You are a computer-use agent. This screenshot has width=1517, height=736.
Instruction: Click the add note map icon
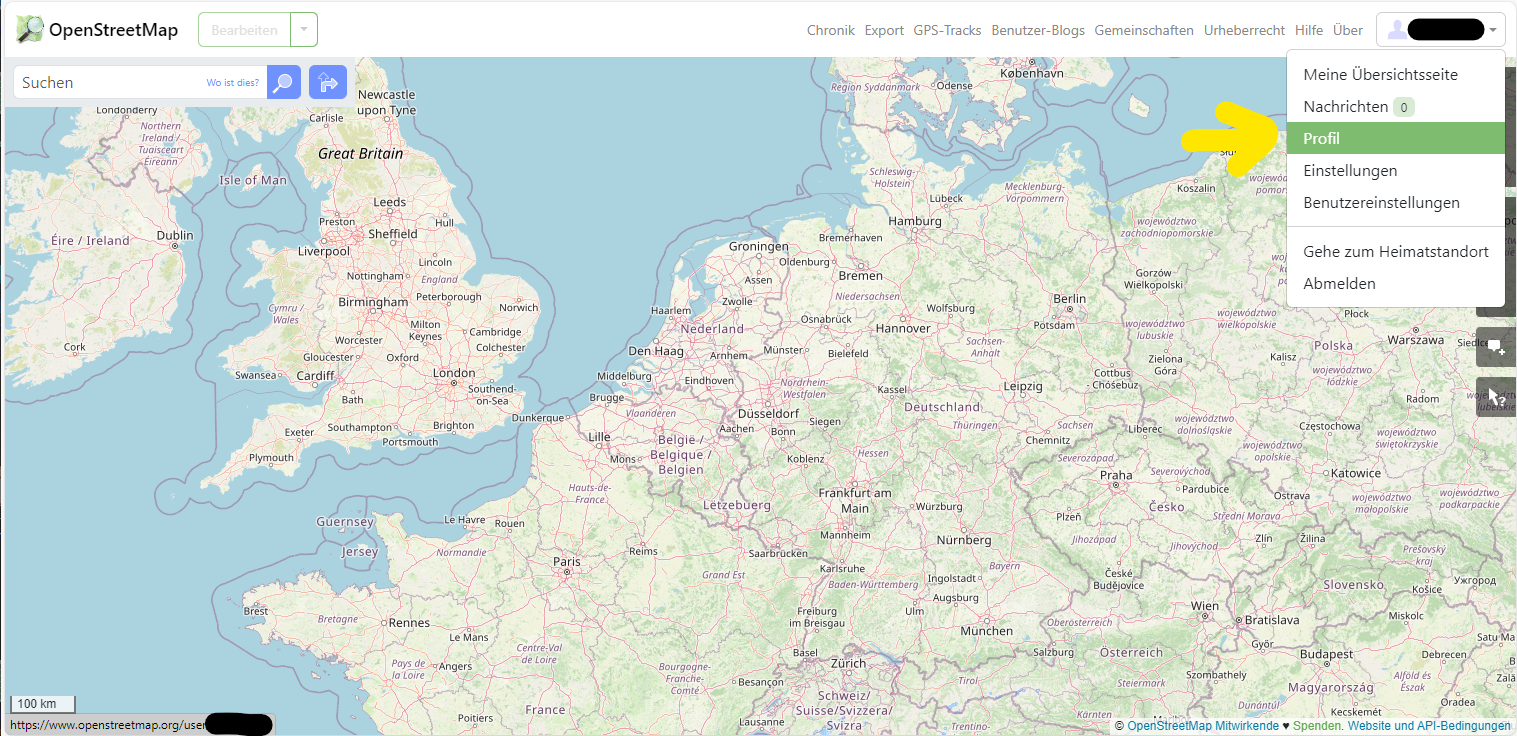(1496, 346)
